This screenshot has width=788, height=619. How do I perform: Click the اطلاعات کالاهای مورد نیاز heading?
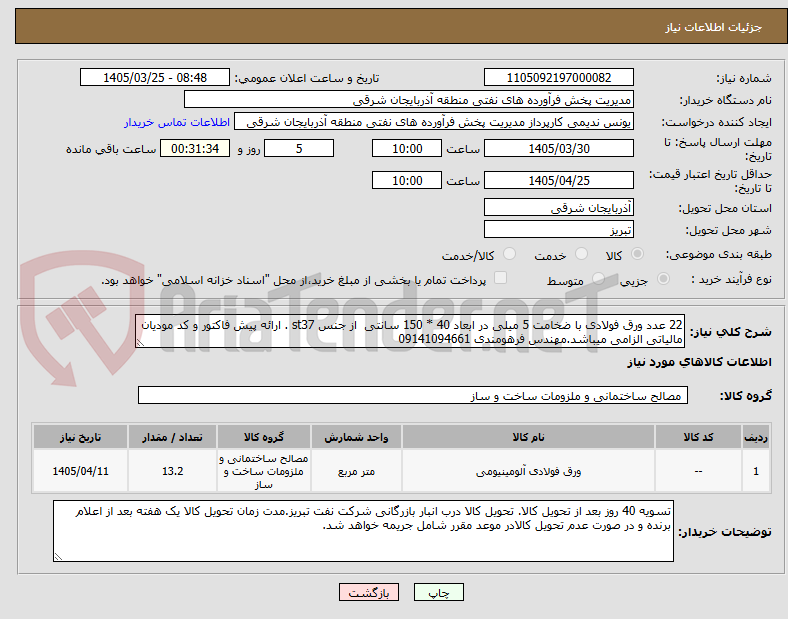(699, 362)
